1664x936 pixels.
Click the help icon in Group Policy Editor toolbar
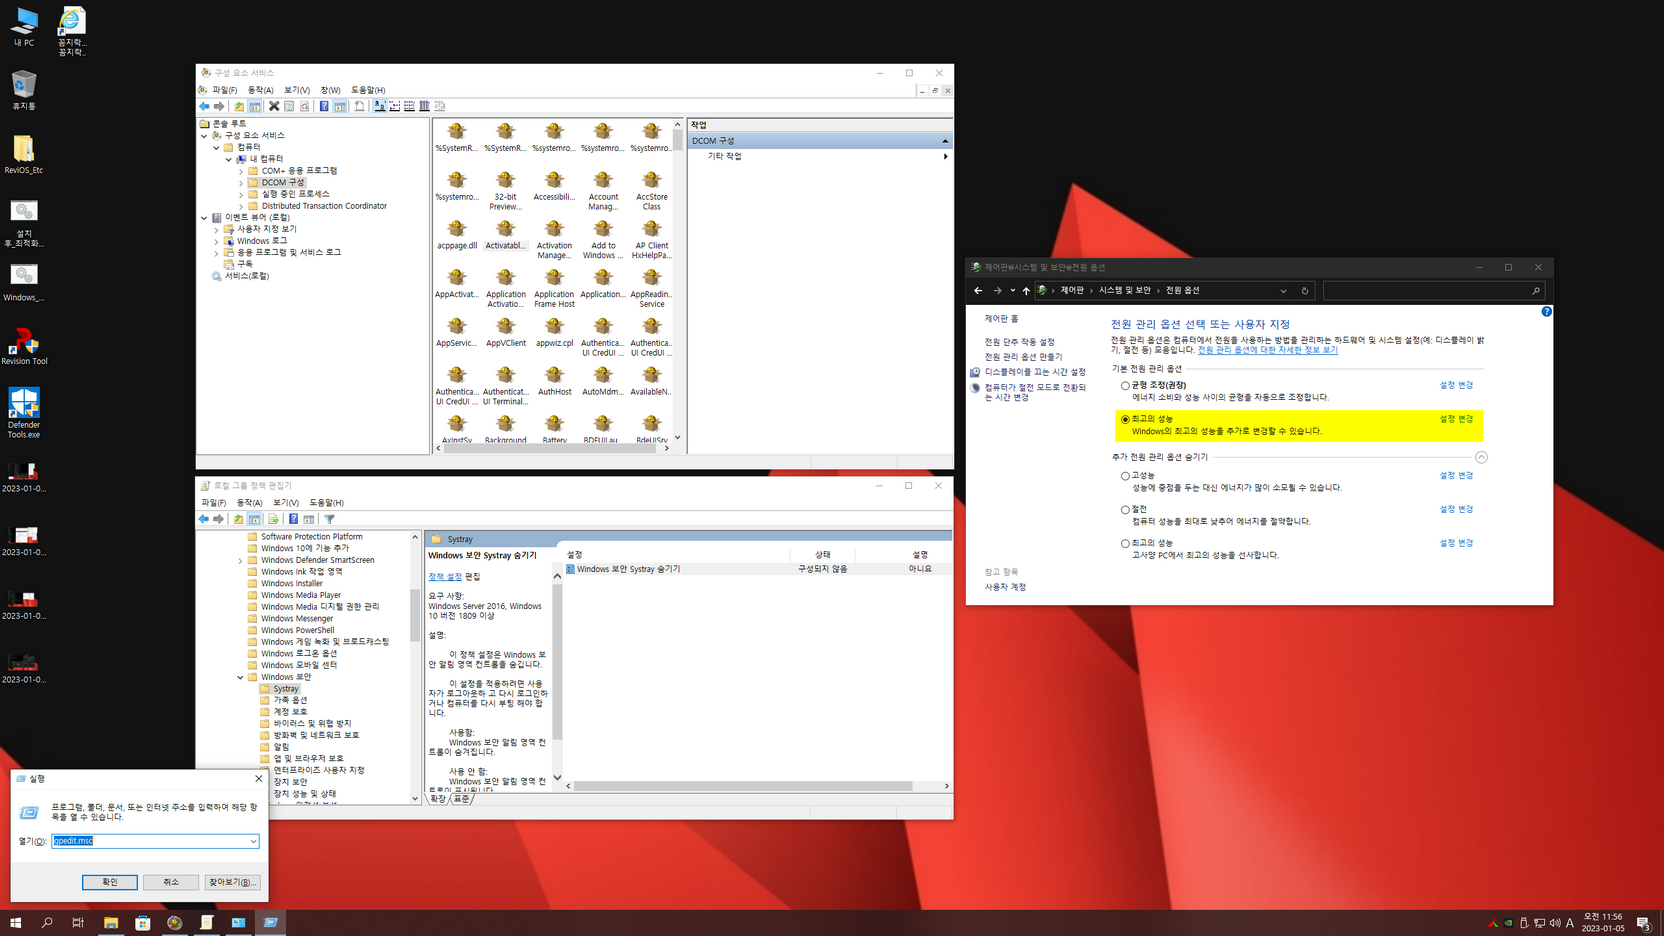(293, 519)
